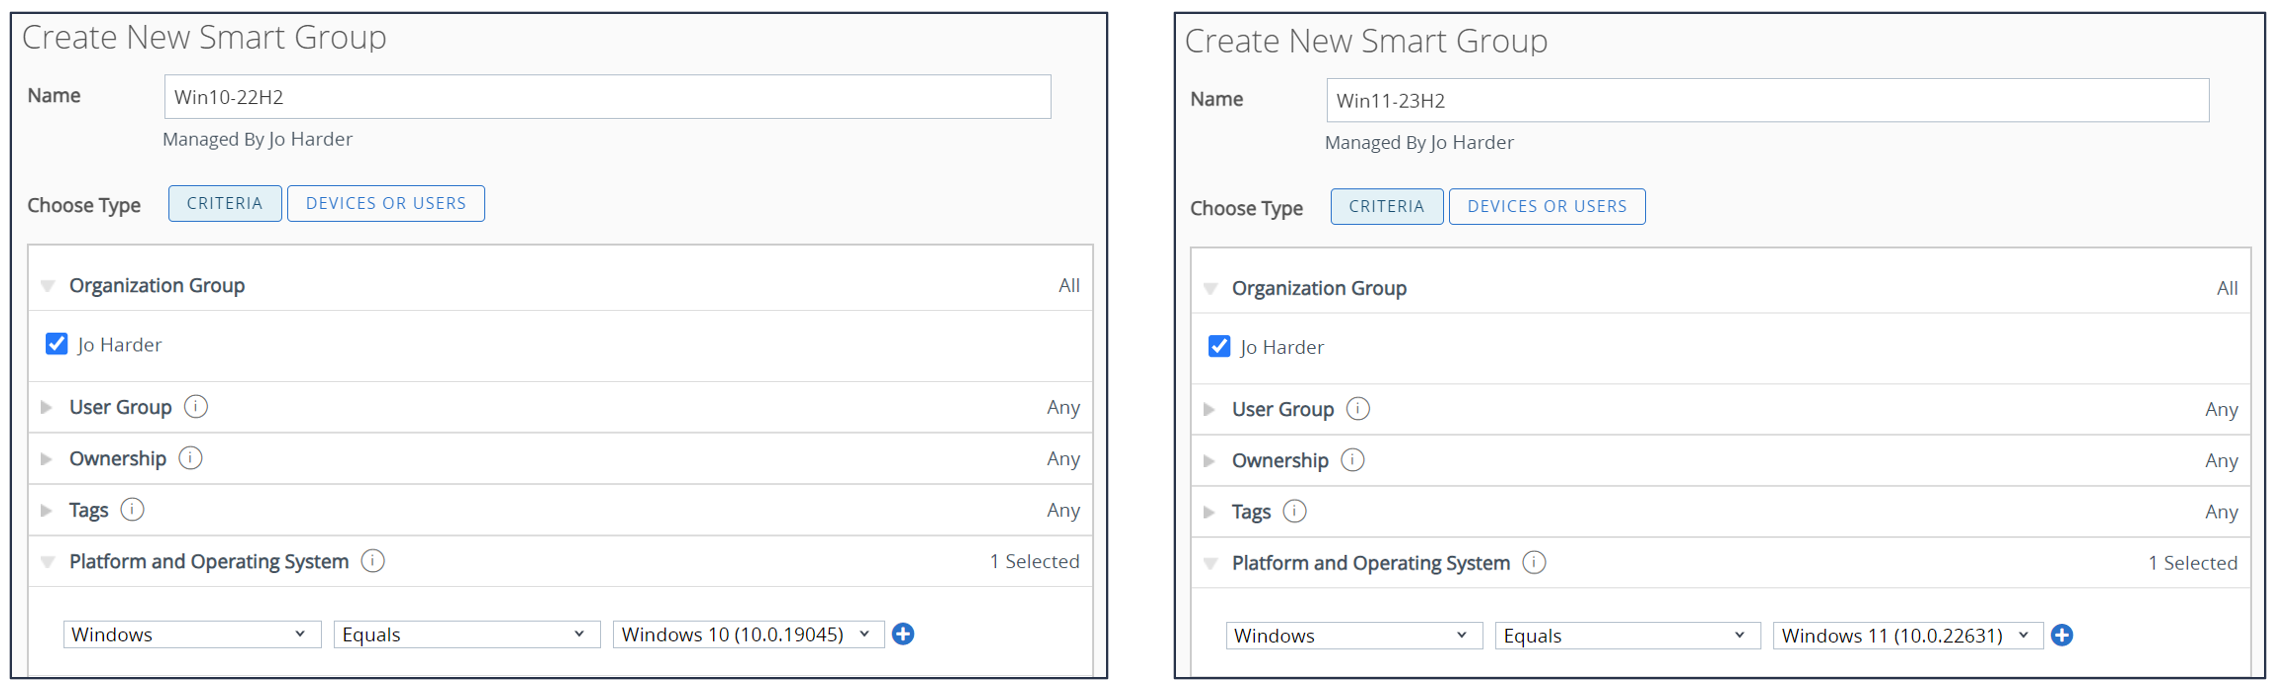Click the User Group info icon in Win10-22H2 panel
2278x688 pixels.
[x=196, y=407]
